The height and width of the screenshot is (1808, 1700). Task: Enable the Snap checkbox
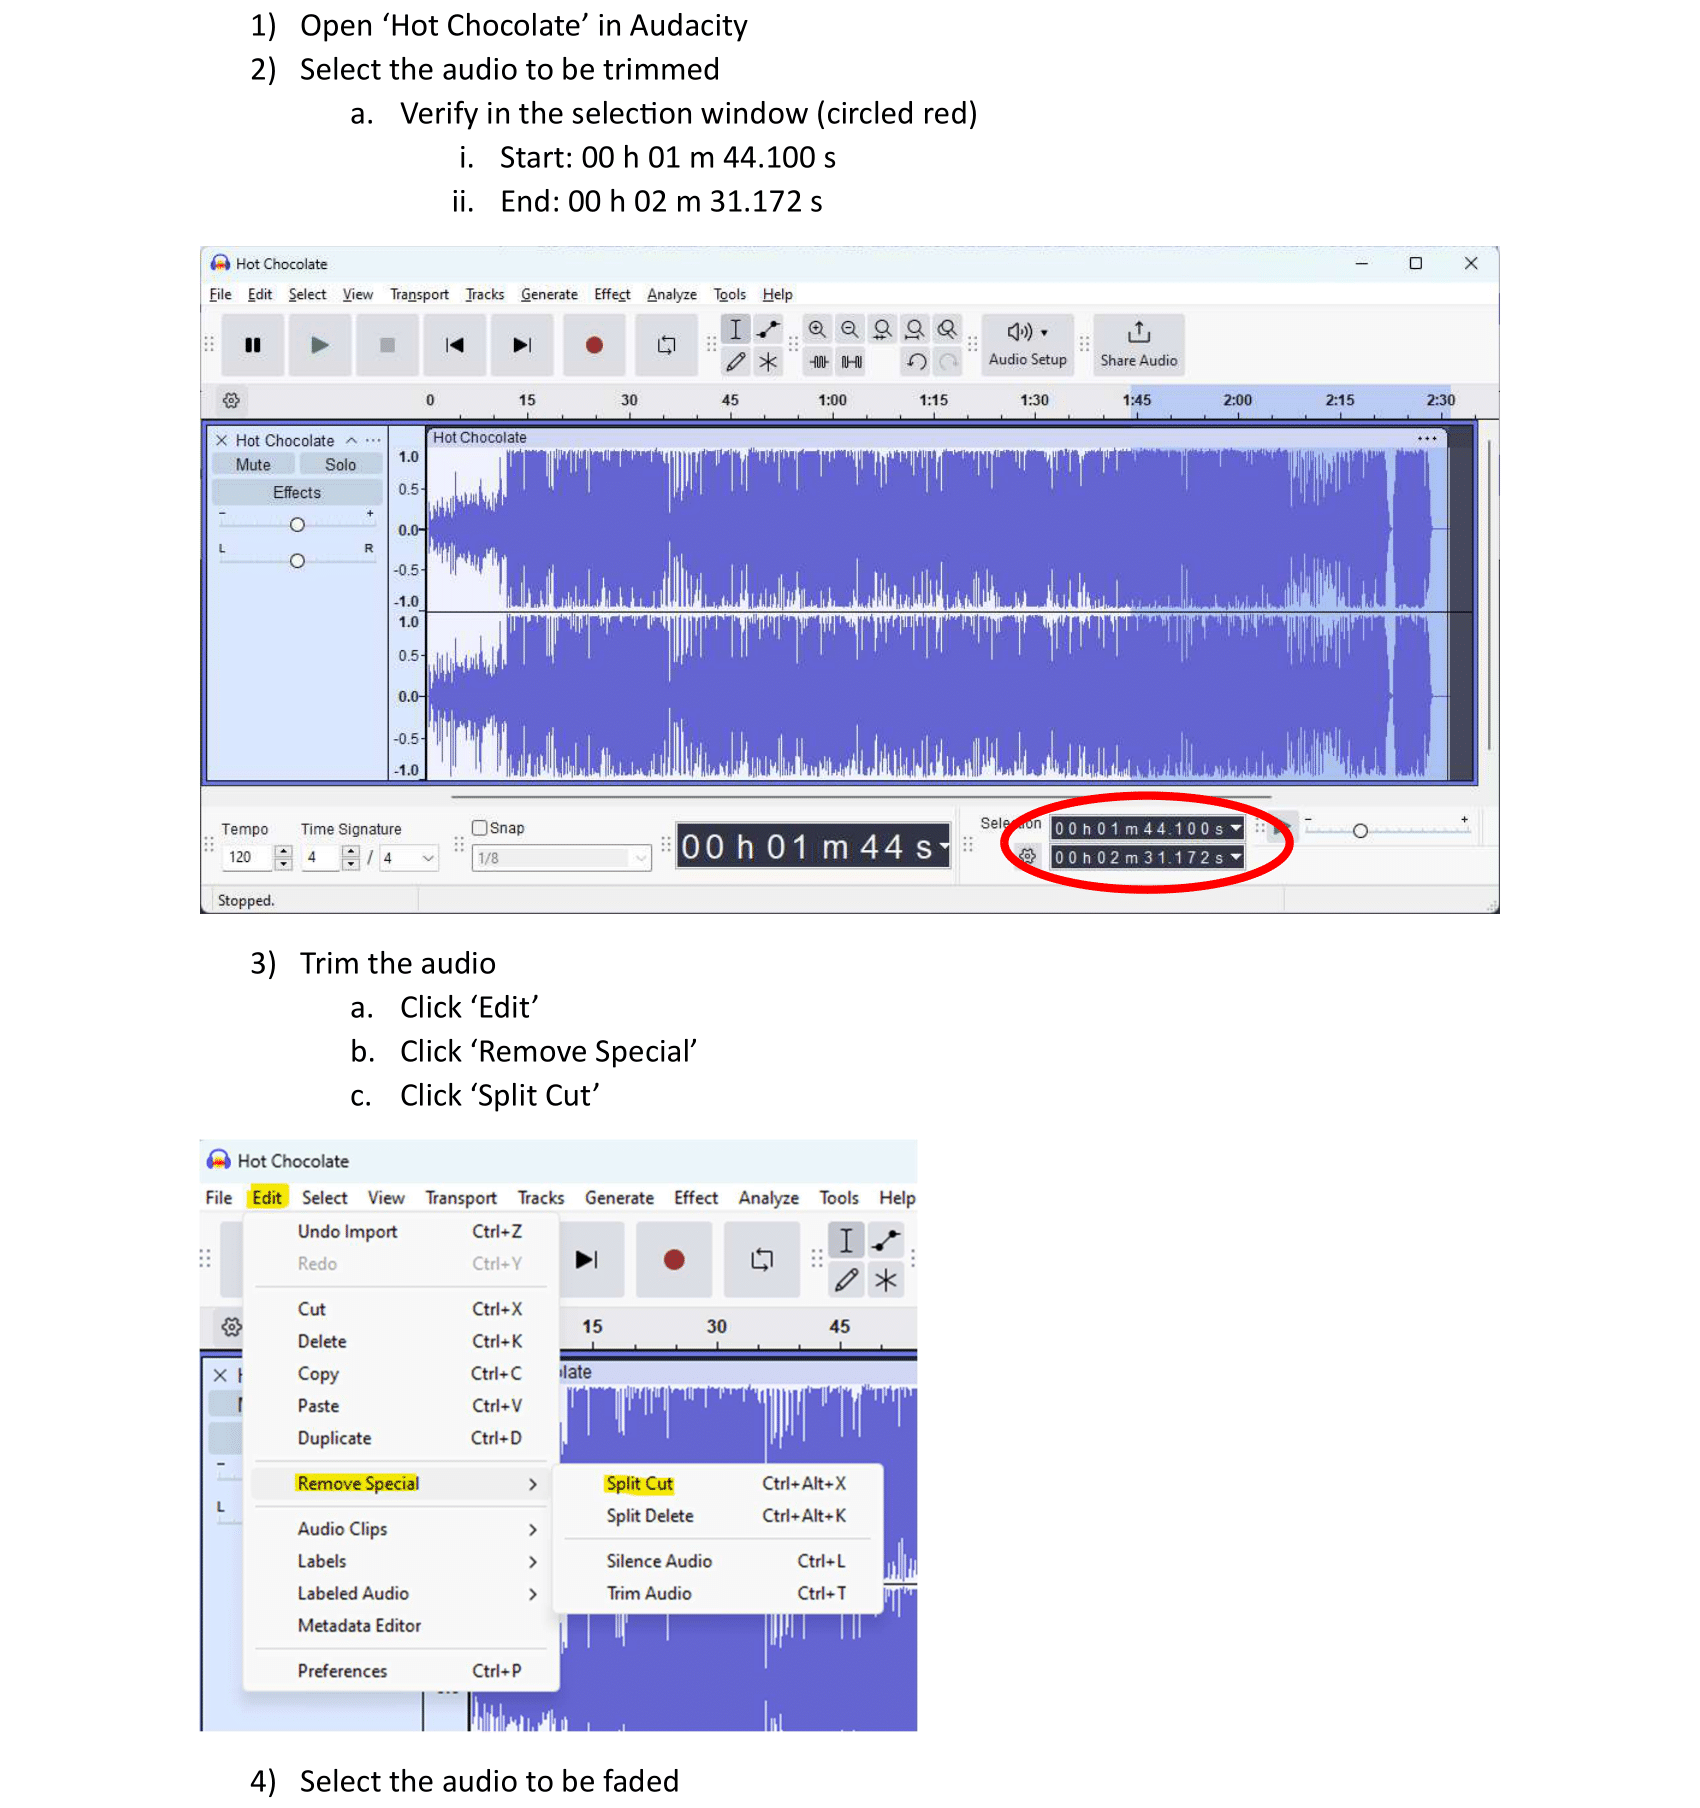pyautogui.click(x=480, y=828)
